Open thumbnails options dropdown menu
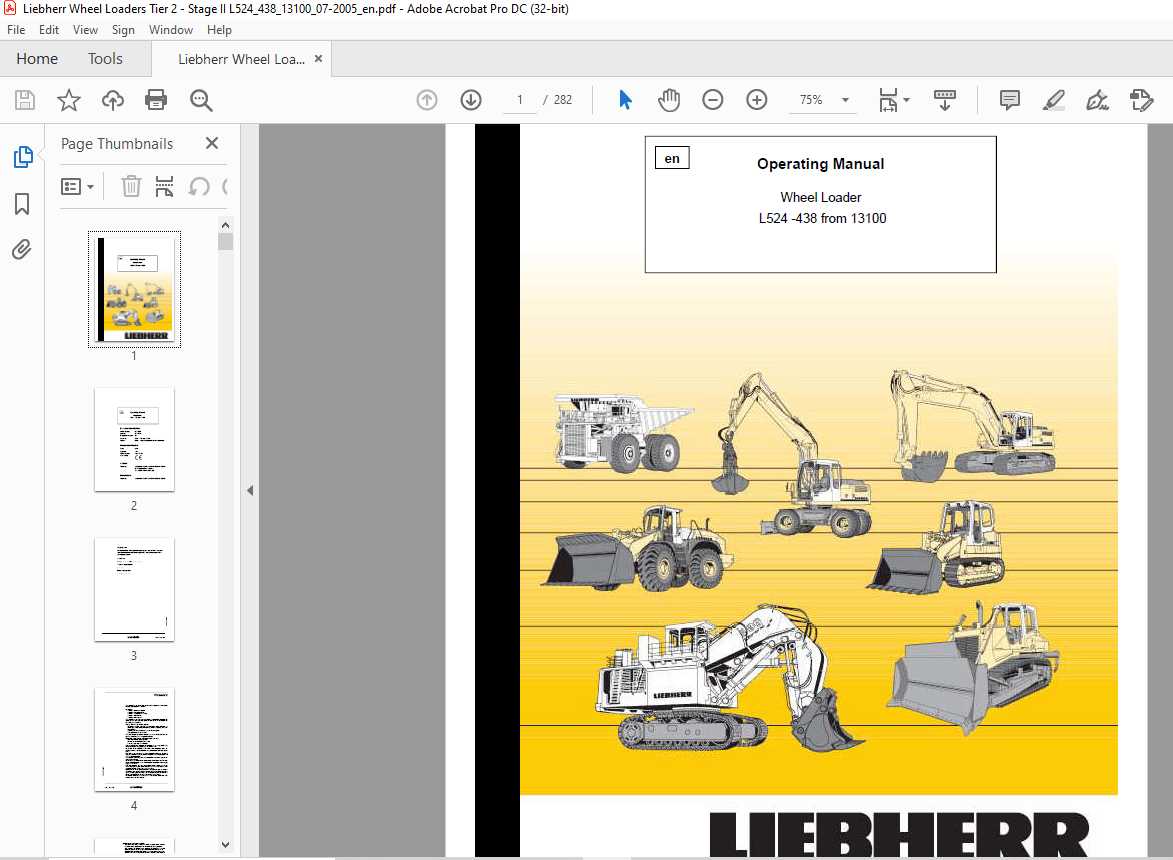This screenshot has height=860, width=1173. [77, 186]
